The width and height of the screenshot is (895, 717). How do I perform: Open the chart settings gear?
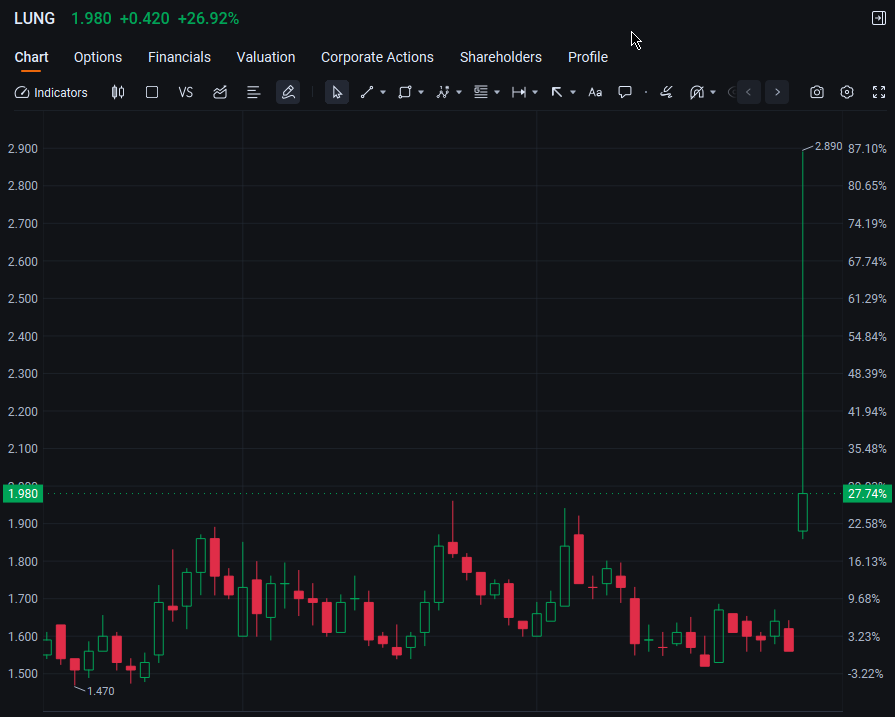[847, 92]
